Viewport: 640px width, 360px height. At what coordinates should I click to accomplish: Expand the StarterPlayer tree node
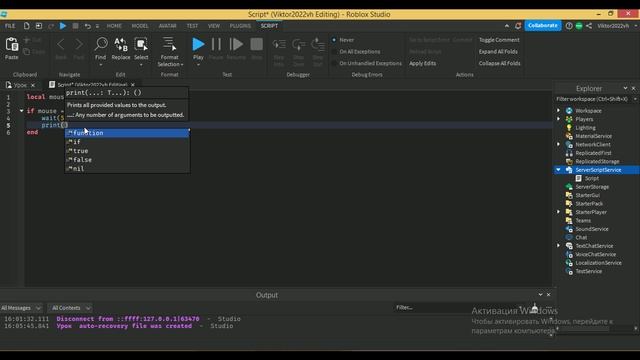coord(558,212)
